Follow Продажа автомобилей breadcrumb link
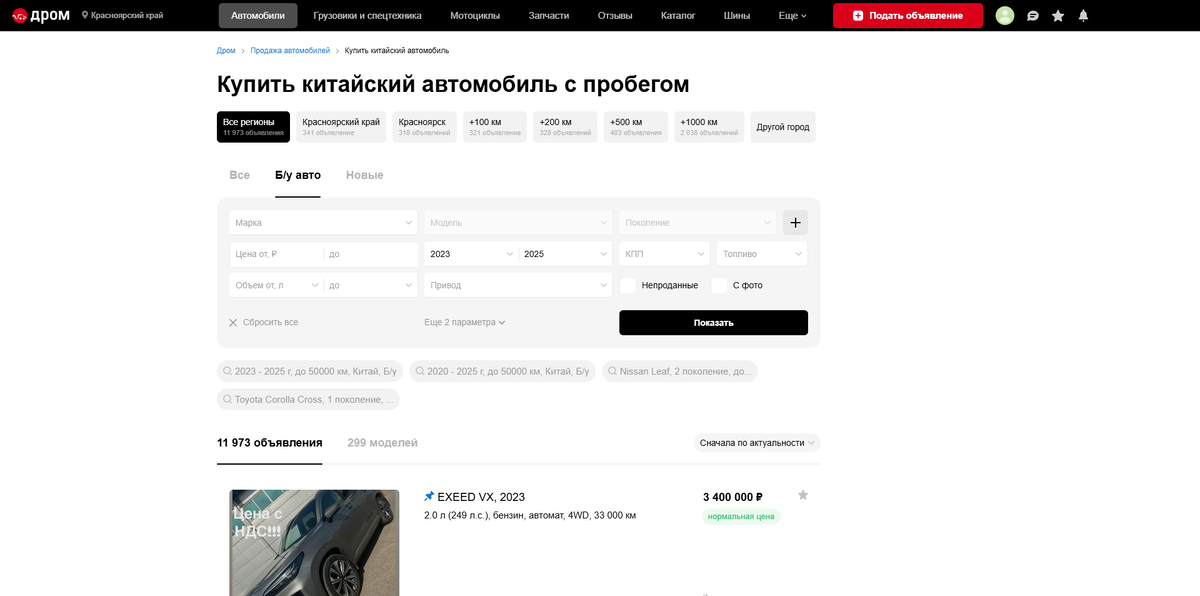Image resolution: width=1200 pixels, height=596 pixels. [290, 50]
